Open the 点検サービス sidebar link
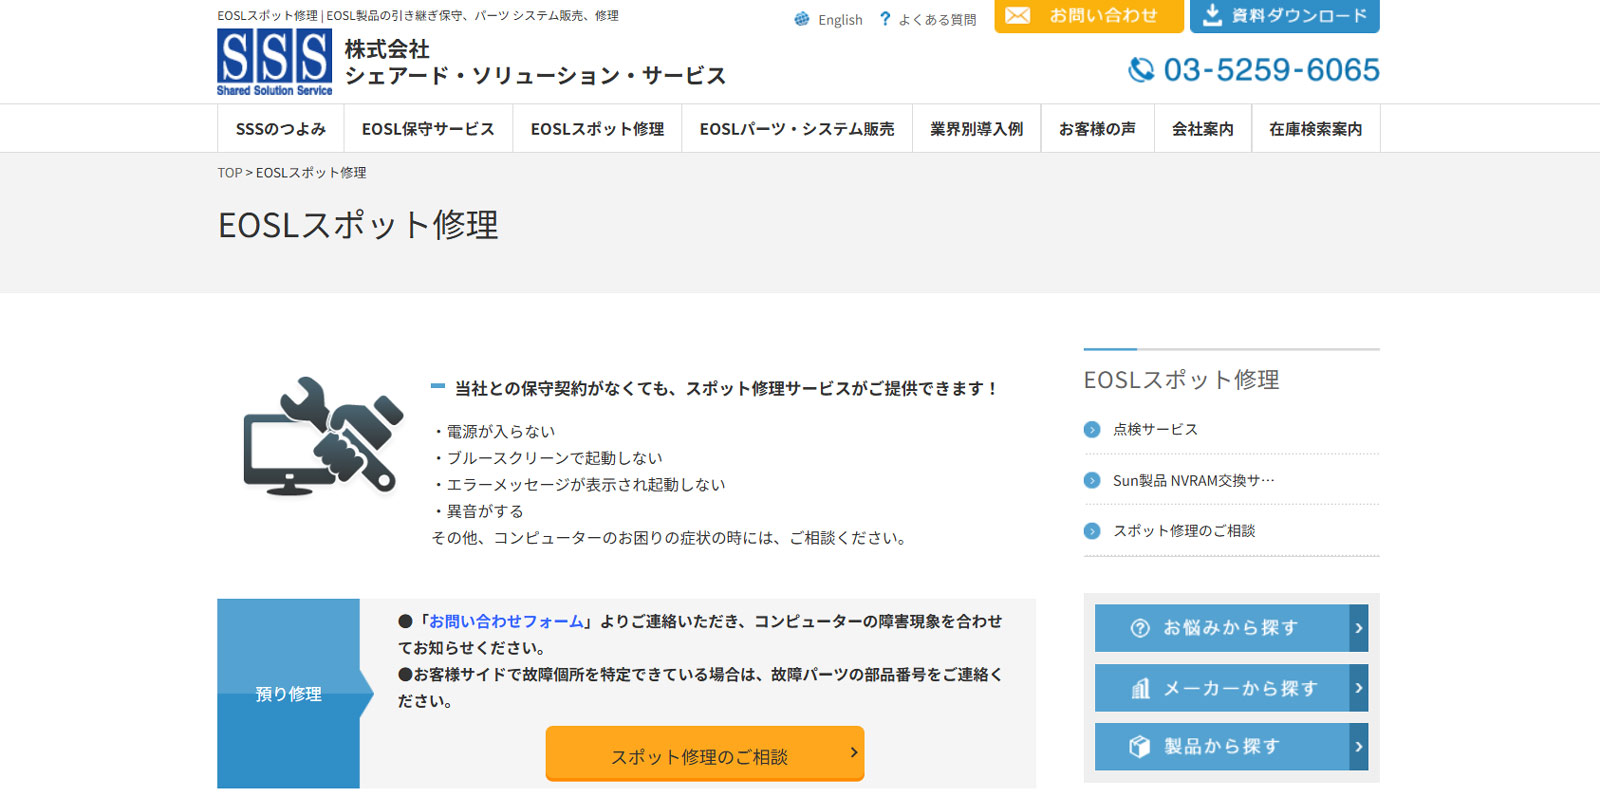Screen dimensions: 1600x797 click(x=1155, y=430)
